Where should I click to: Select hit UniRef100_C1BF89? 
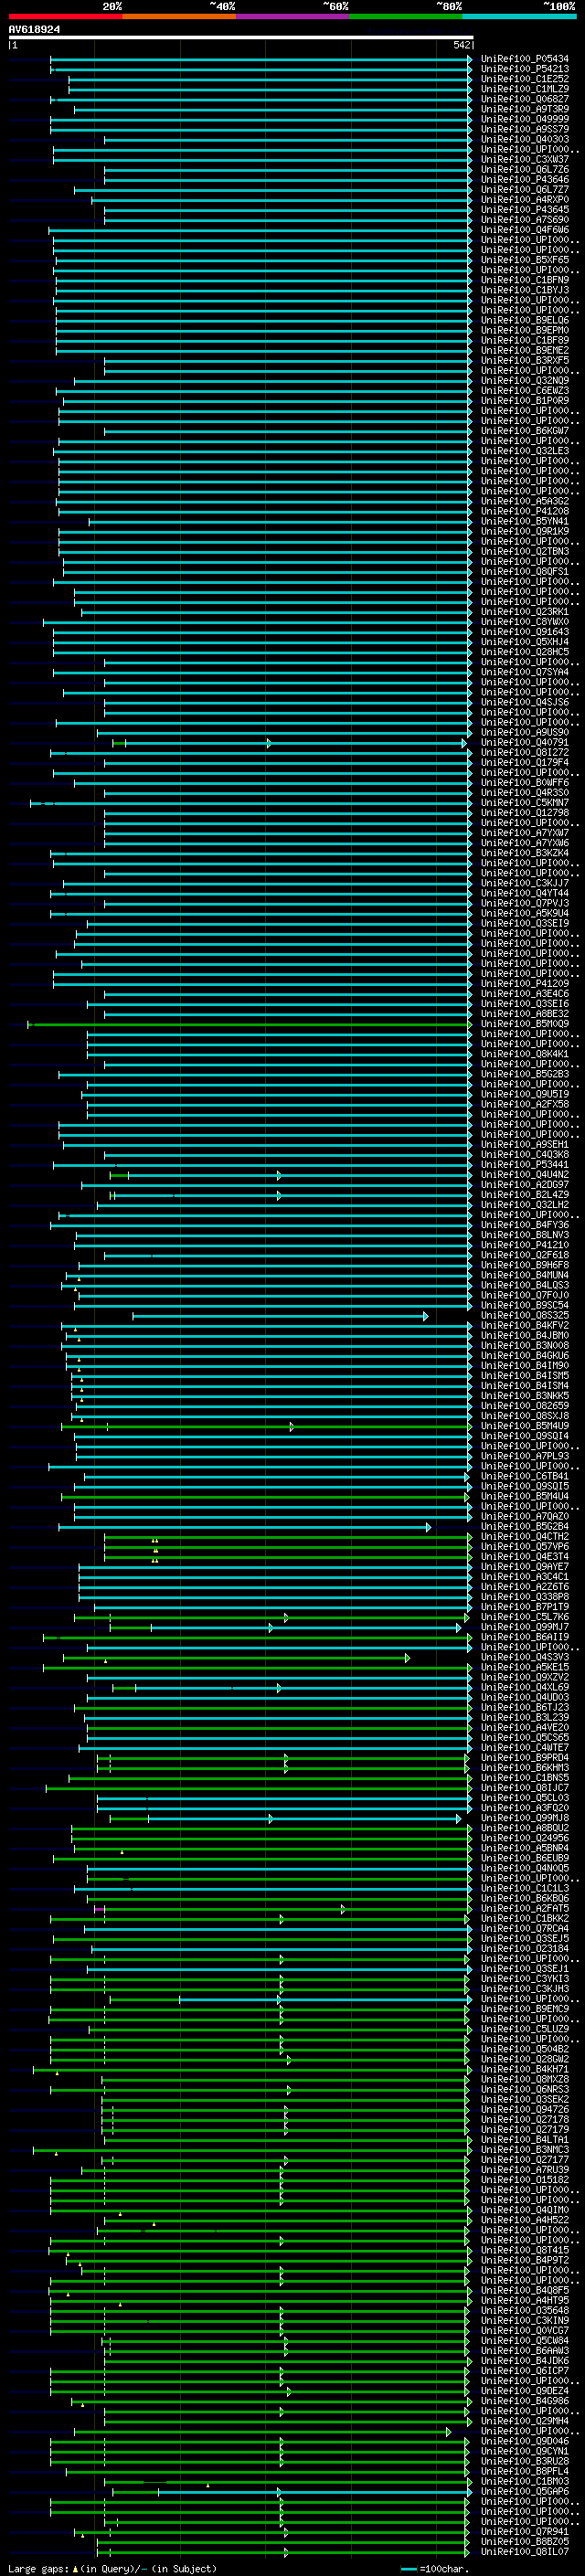coord(525,340)
